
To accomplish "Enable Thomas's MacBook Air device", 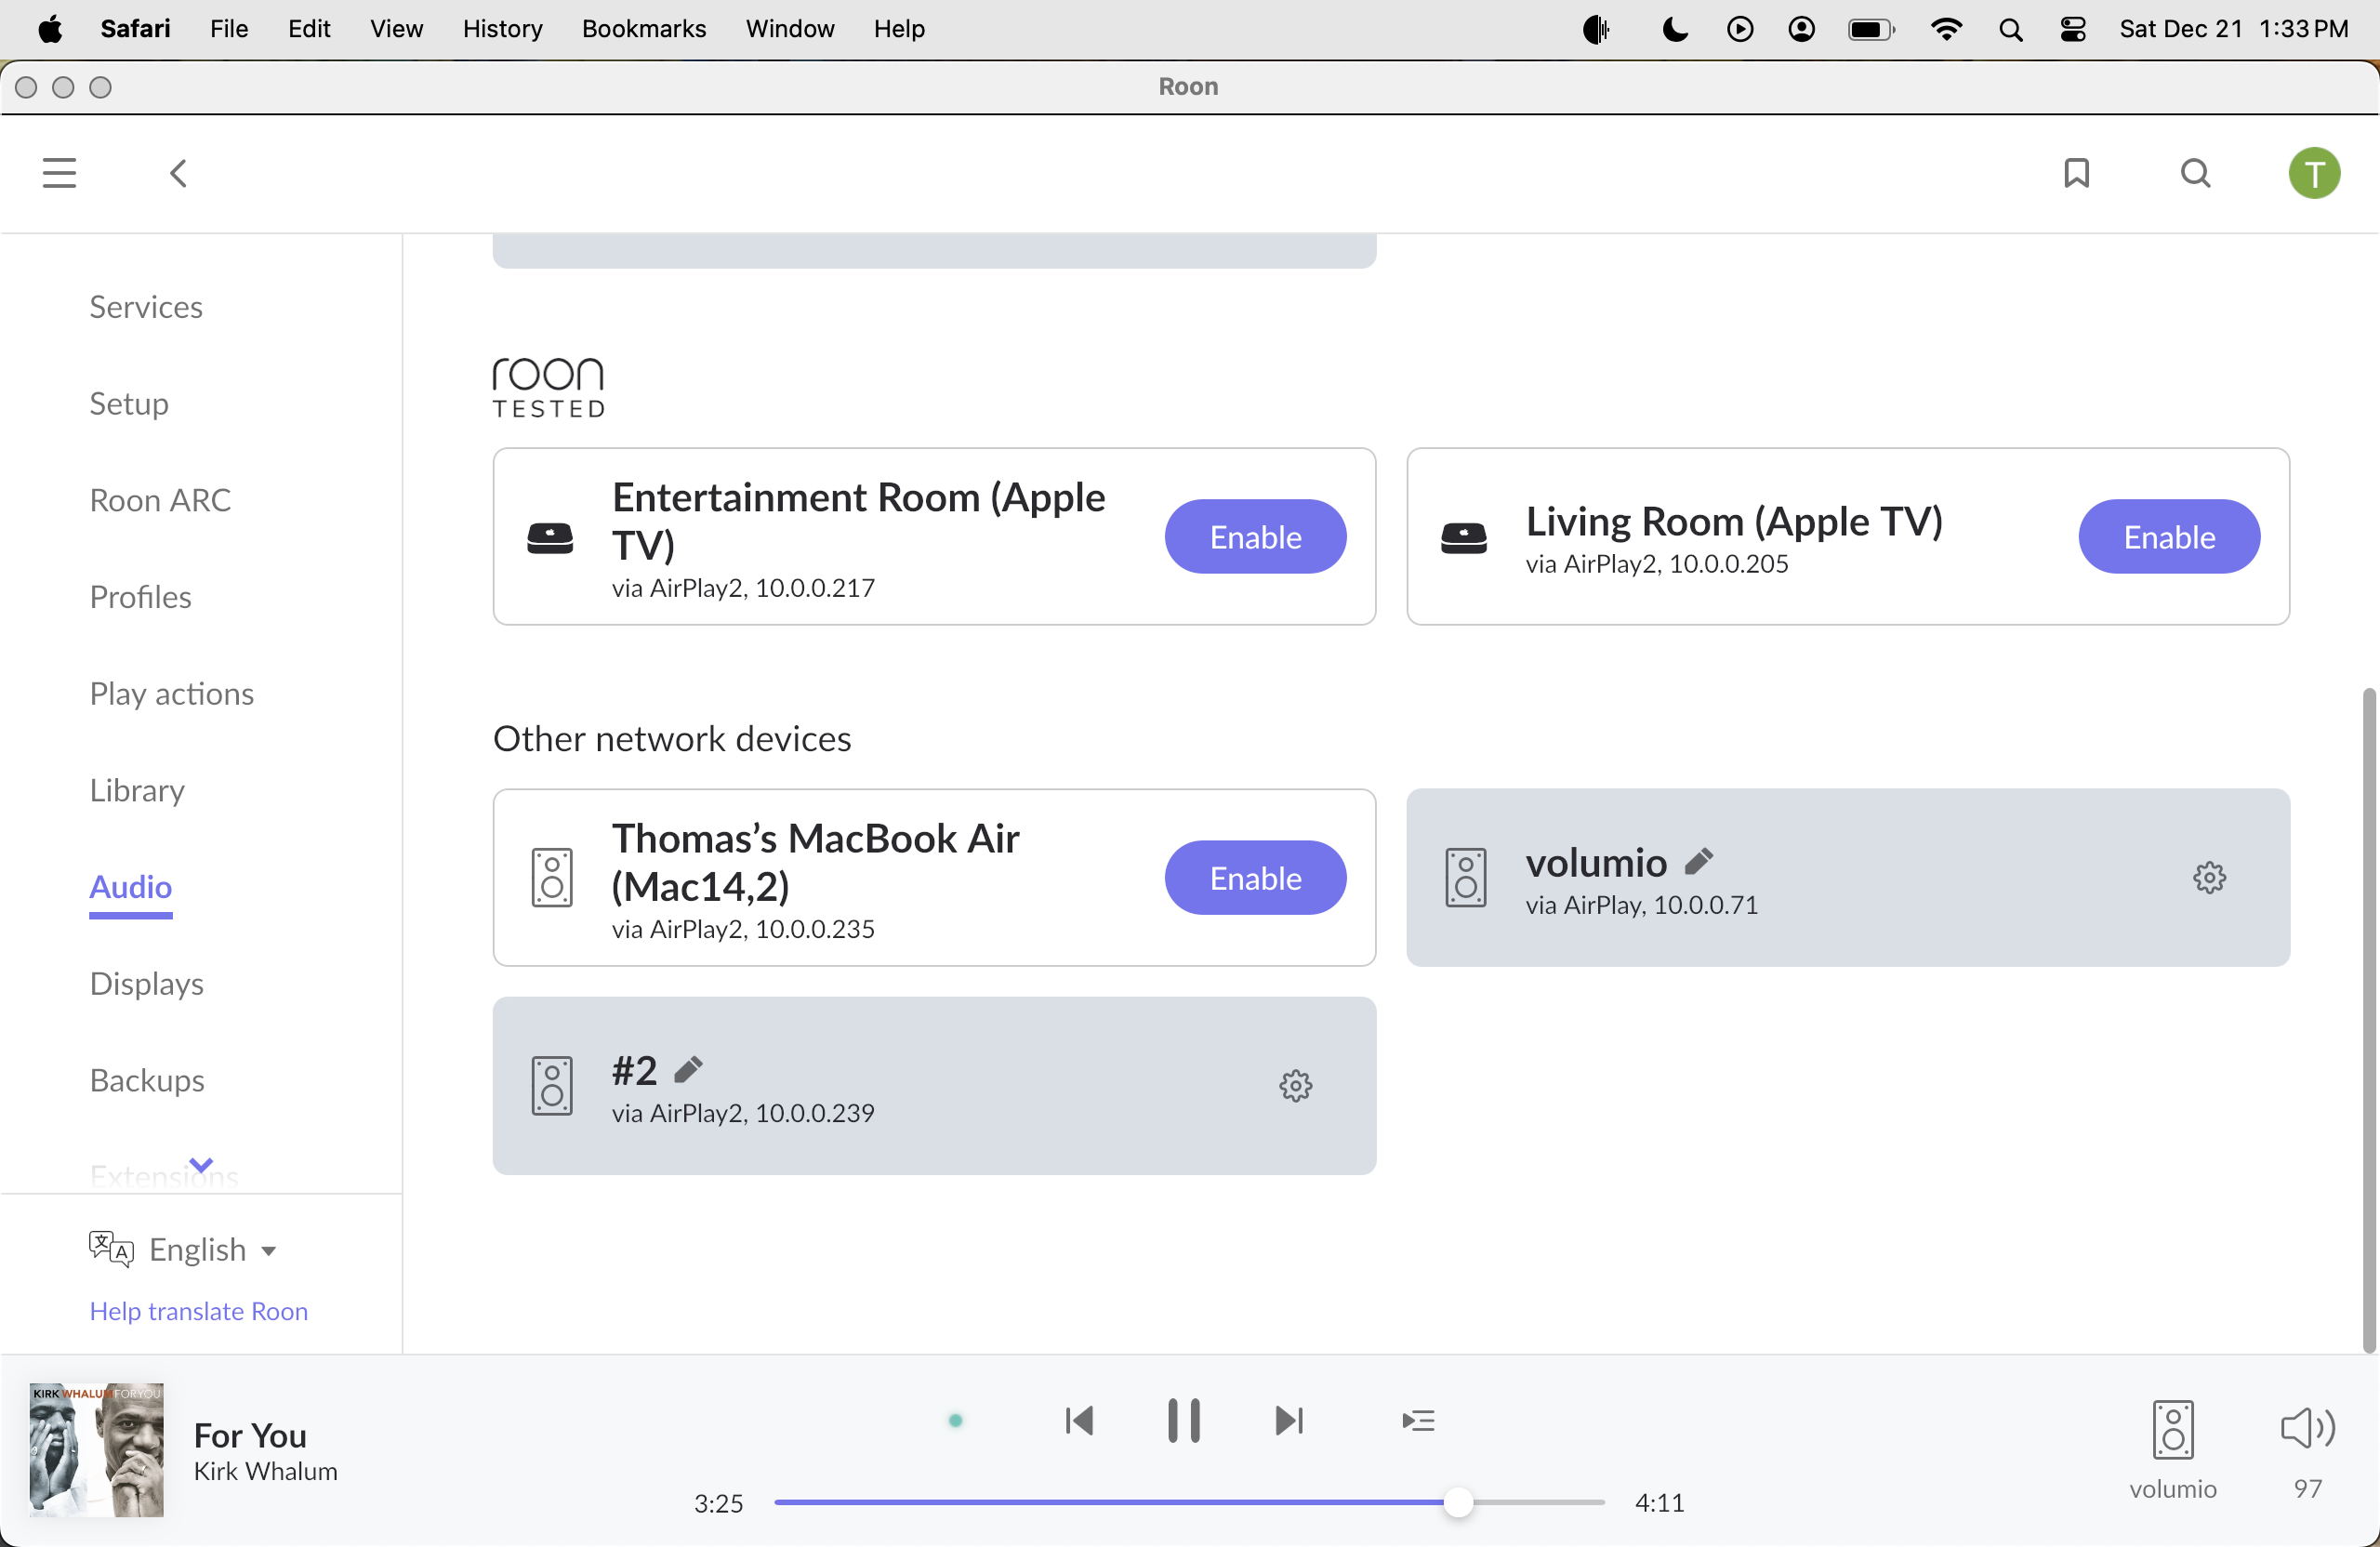I will click(1255, 877).
